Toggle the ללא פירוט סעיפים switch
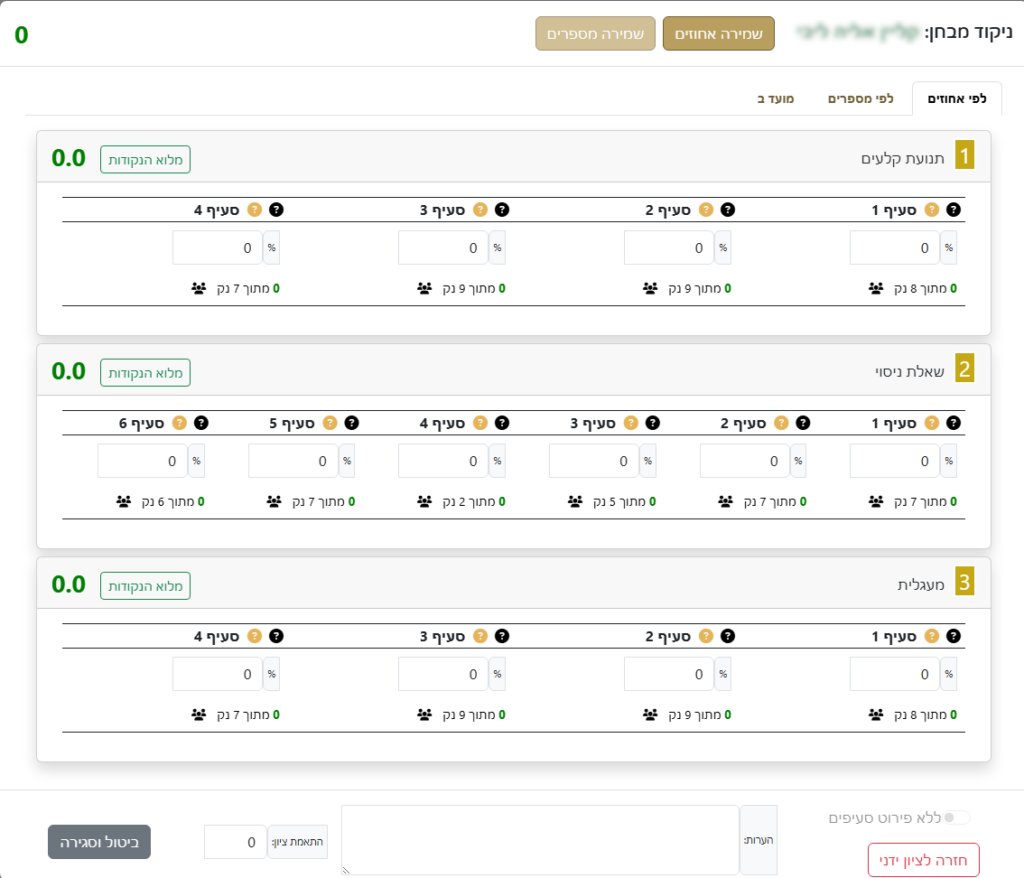 pyautogui.click(x=956, y=818)
